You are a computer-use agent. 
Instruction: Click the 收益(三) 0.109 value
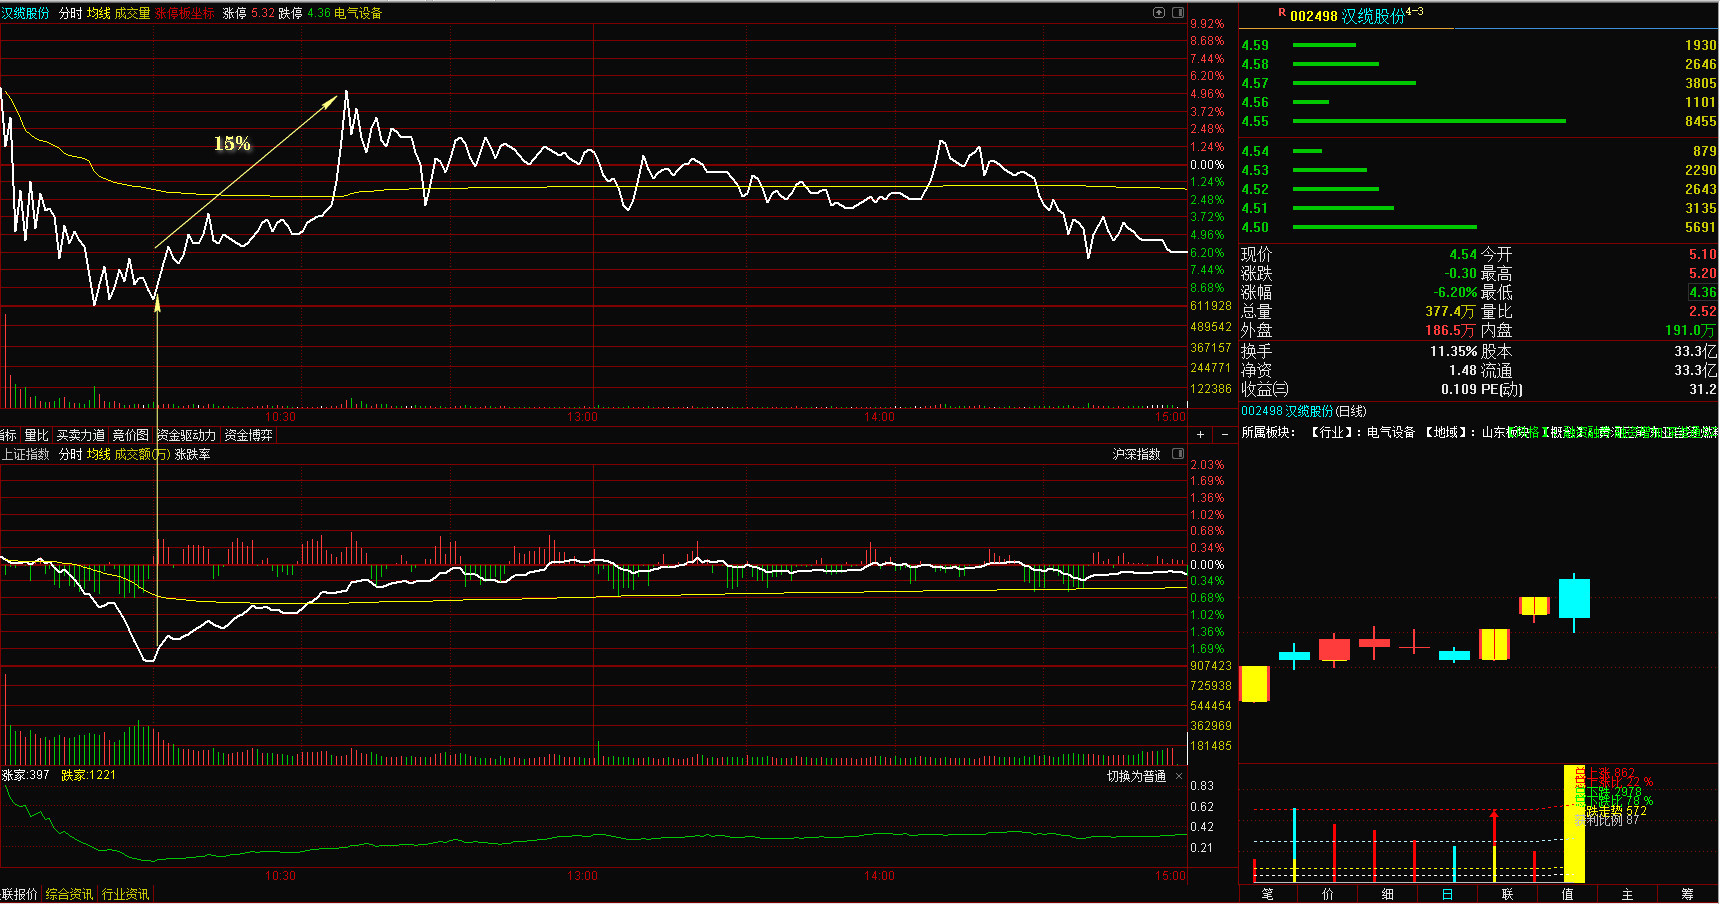pos(1461,389)
